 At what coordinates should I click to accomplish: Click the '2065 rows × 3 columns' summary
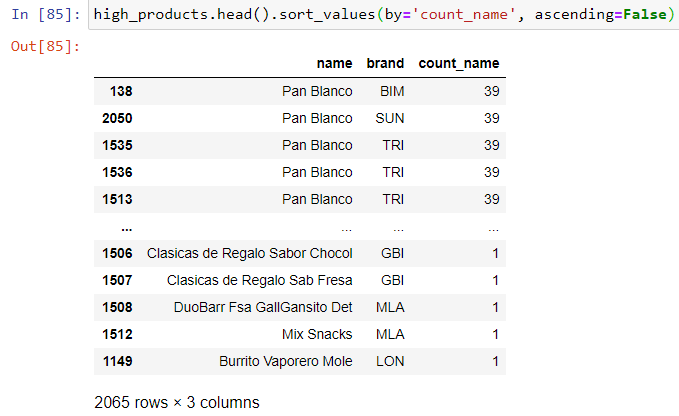tap(177, 402)
